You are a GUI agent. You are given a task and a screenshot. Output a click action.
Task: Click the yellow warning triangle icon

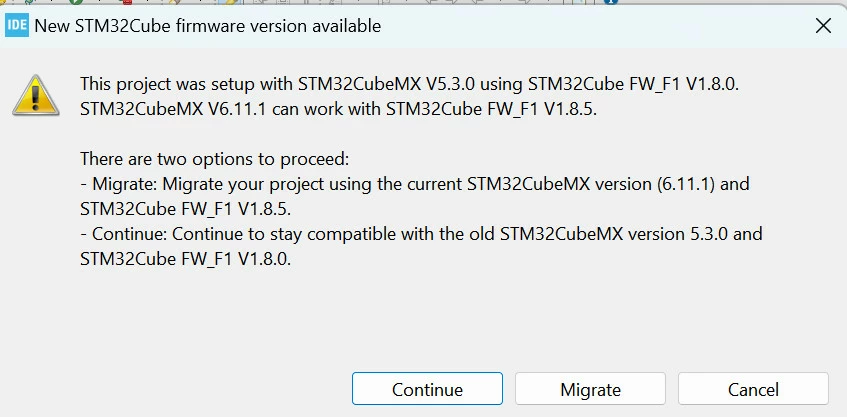36,96
